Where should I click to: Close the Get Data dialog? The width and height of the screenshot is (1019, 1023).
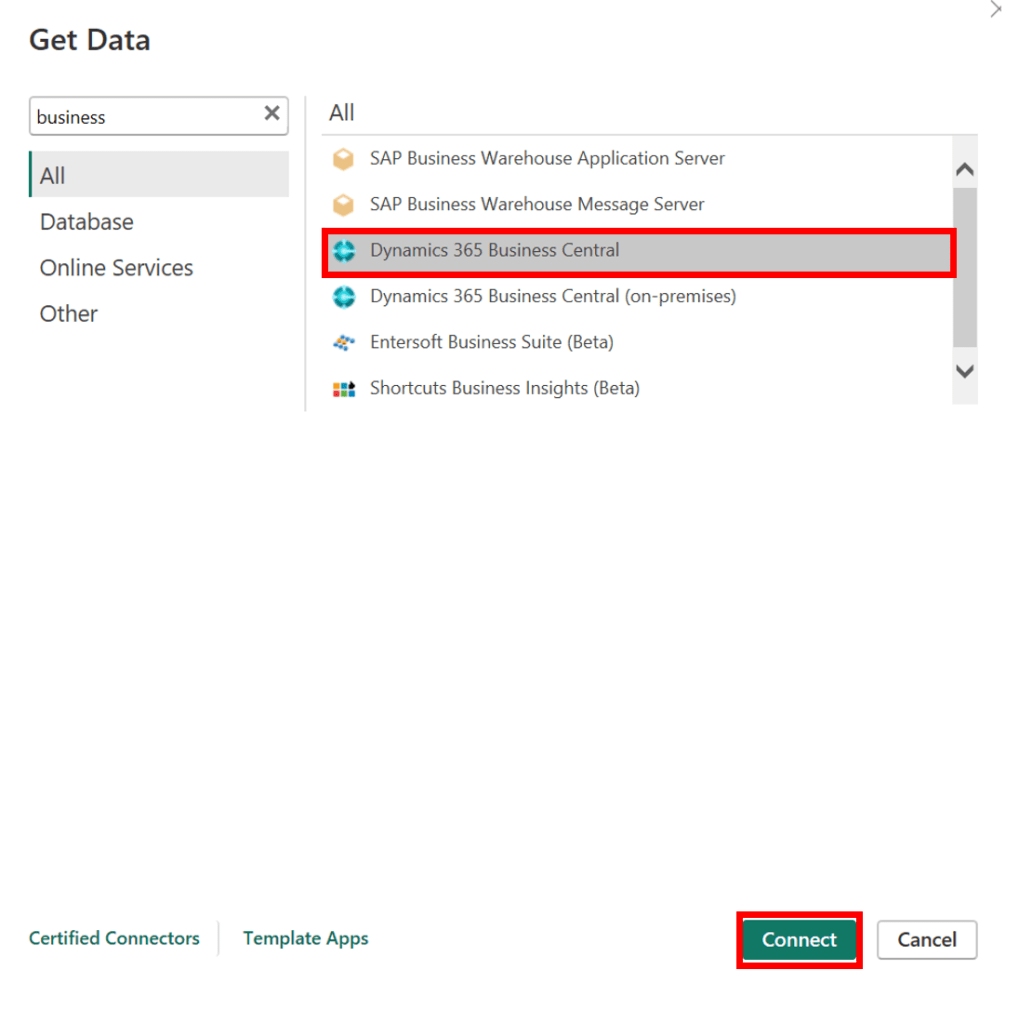[x=995, y=9]
